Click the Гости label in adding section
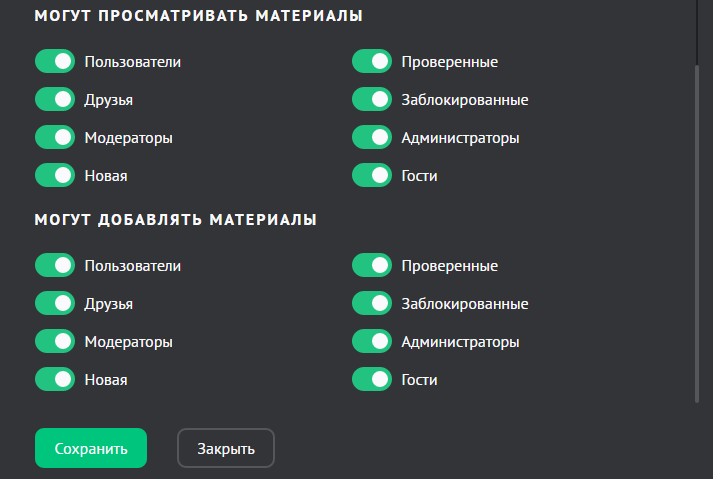Viewport: 713px width, 479px height. click(x=419, y=380)
